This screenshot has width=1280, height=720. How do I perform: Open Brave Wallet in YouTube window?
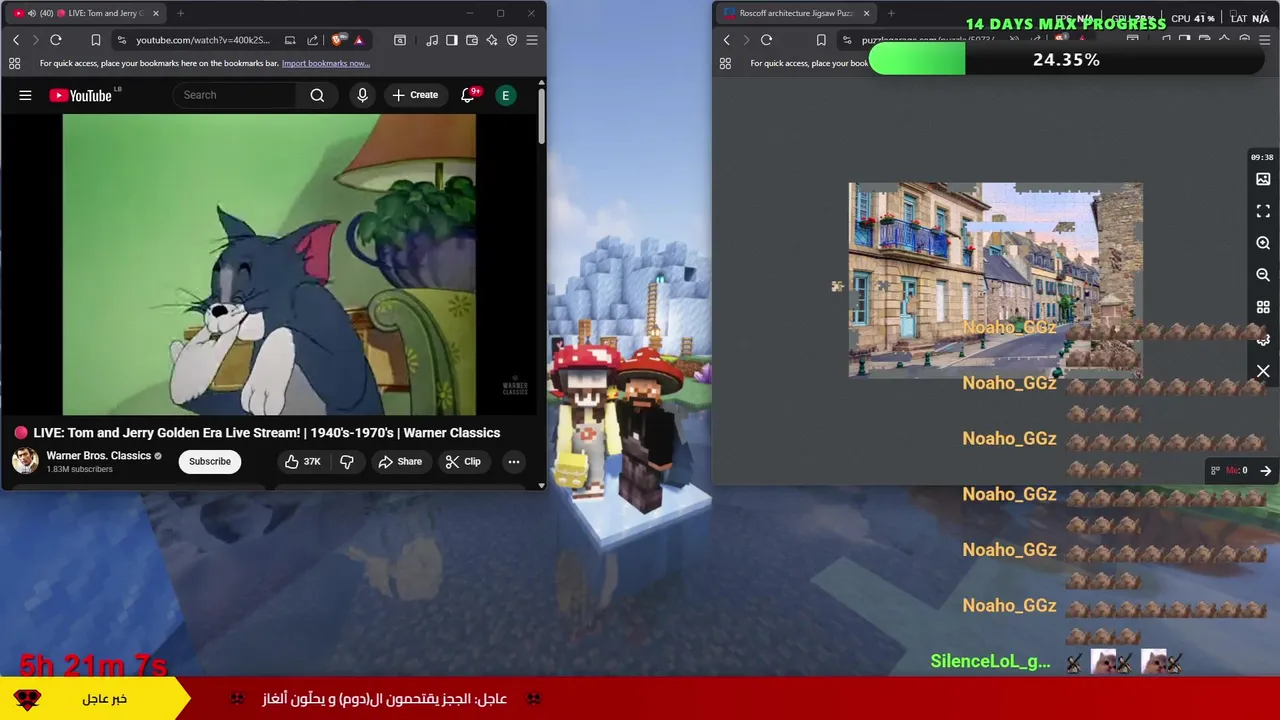point(472,40)
